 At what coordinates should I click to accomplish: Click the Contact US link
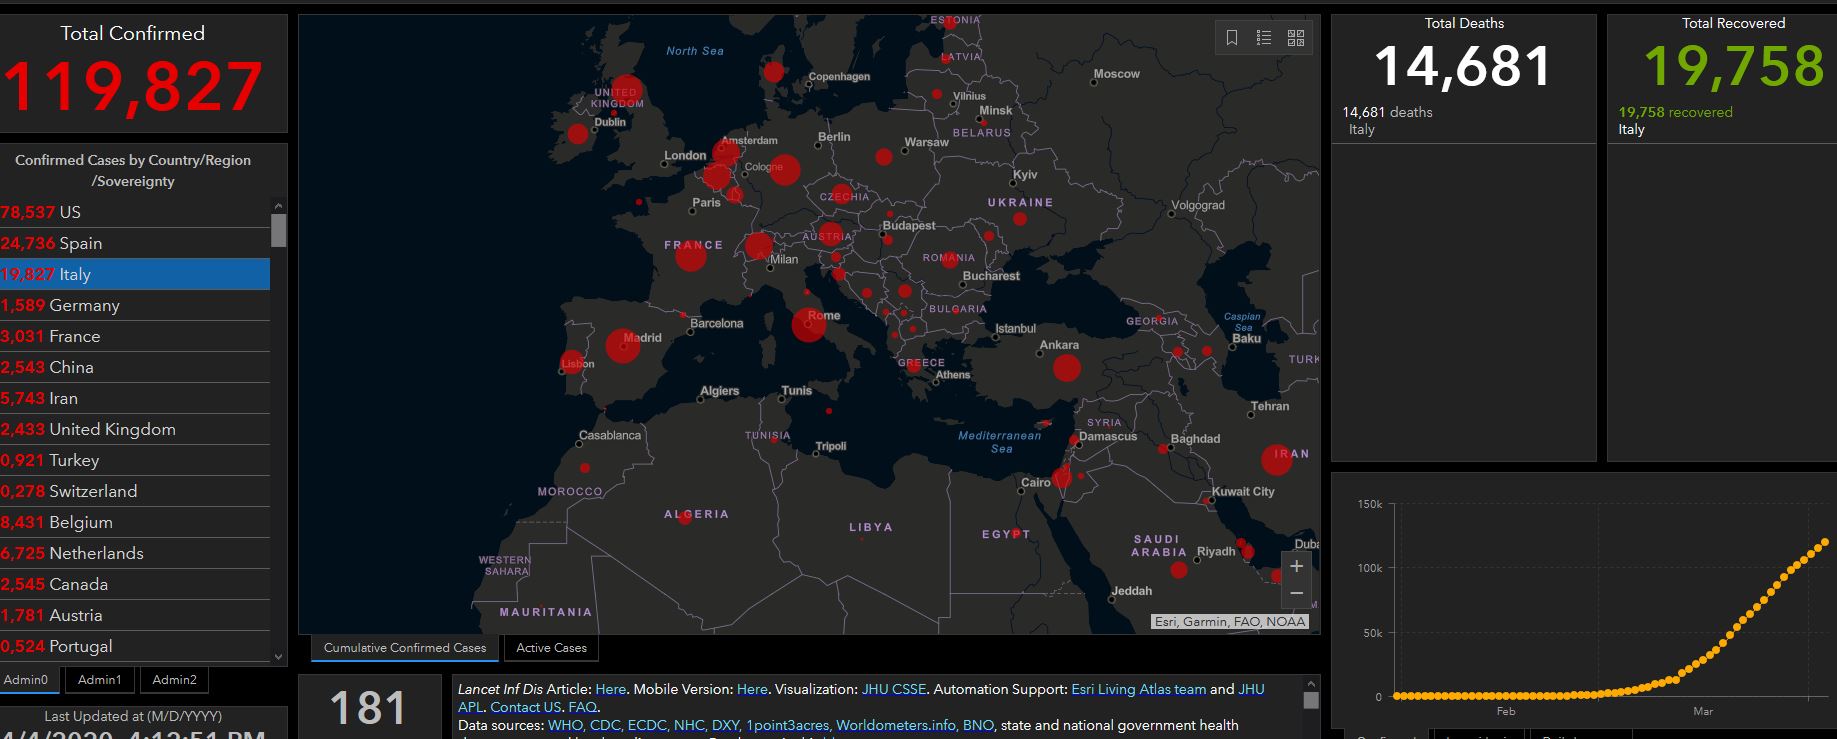(x=526, y=707)
